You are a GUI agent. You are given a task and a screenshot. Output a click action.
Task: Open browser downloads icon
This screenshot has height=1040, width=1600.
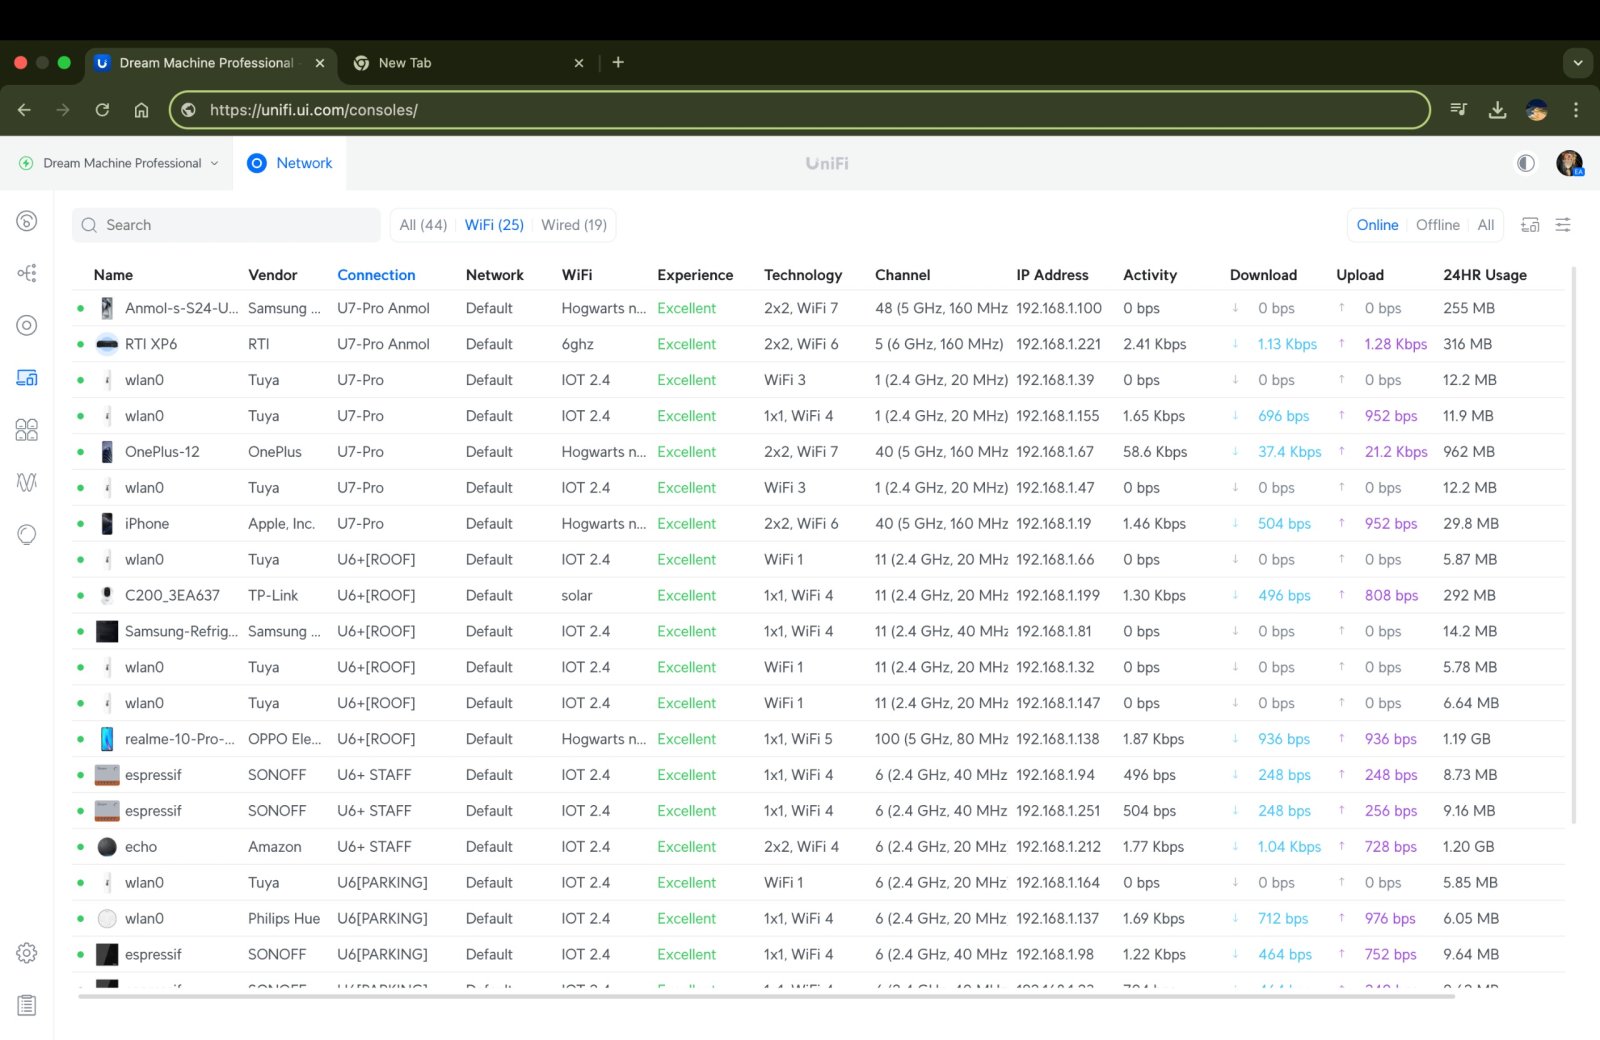coord(1497,110)
